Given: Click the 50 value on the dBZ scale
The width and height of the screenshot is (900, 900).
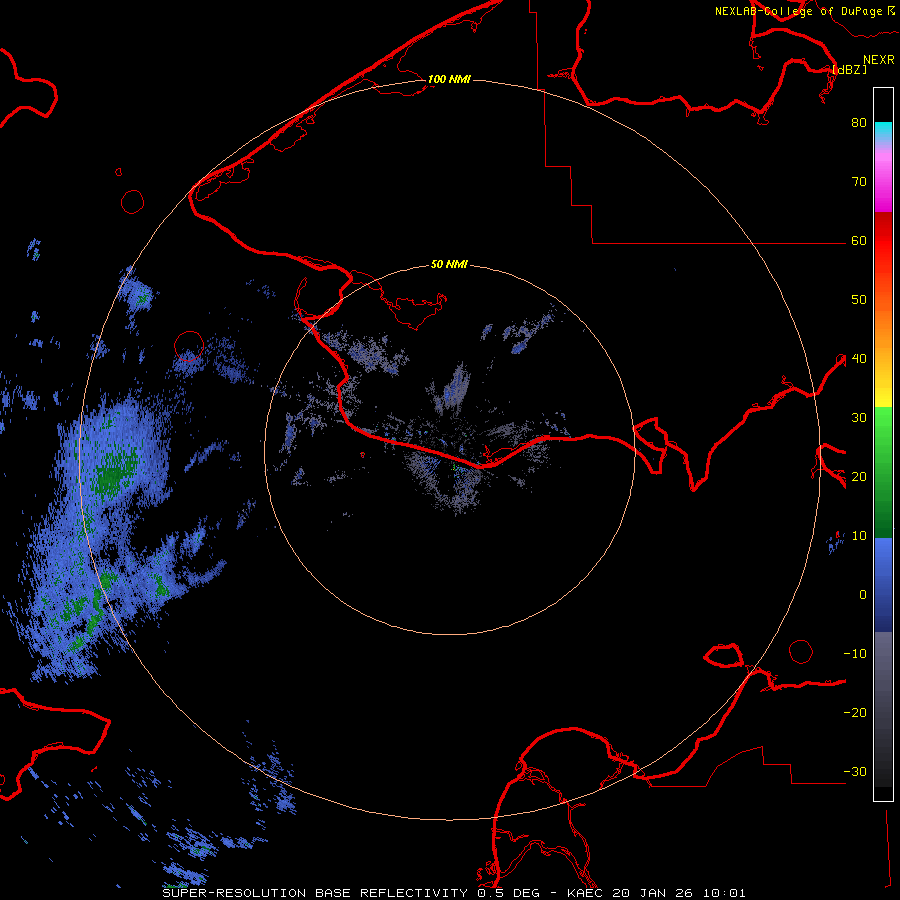Looking at the screenshot, I should coord(859,300).
